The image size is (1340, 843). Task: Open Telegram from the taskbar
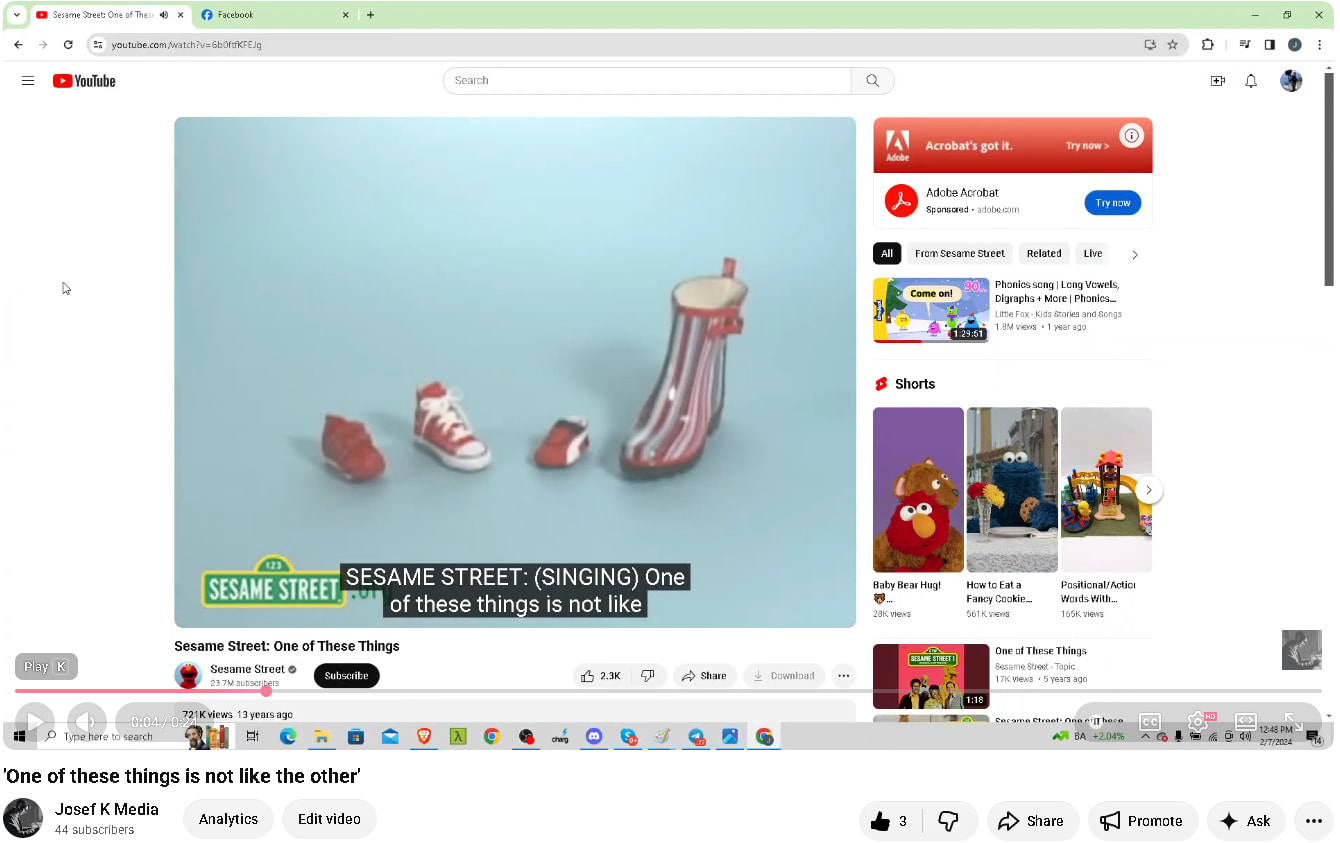[x=696, y=737]
